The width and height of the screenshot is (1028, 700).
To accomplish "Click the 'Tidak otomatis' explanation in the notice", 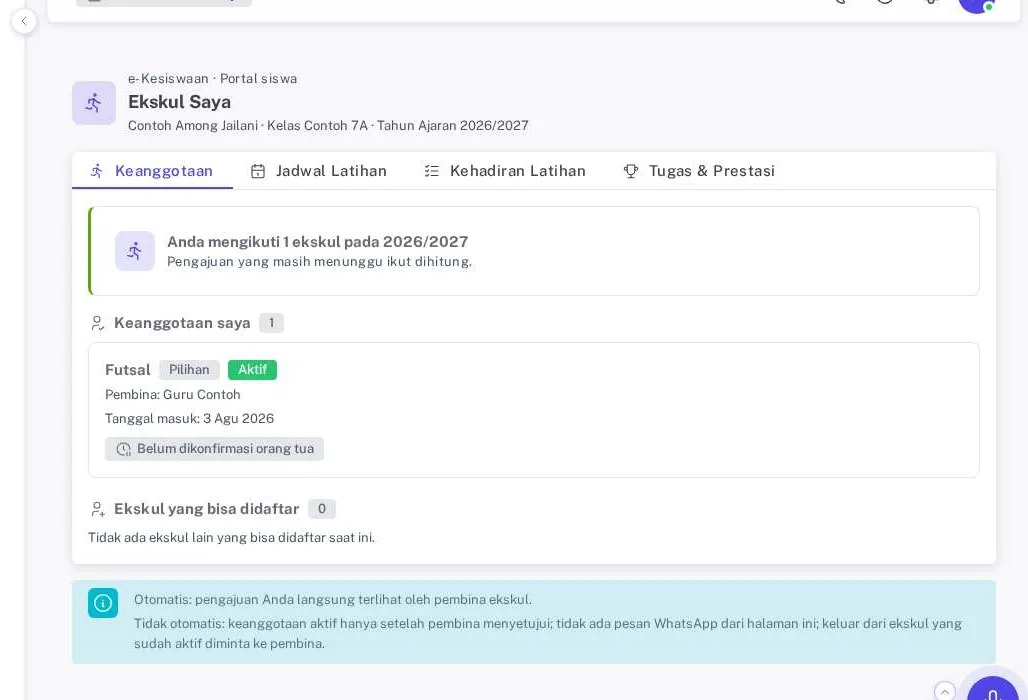I will pos(548,634).
